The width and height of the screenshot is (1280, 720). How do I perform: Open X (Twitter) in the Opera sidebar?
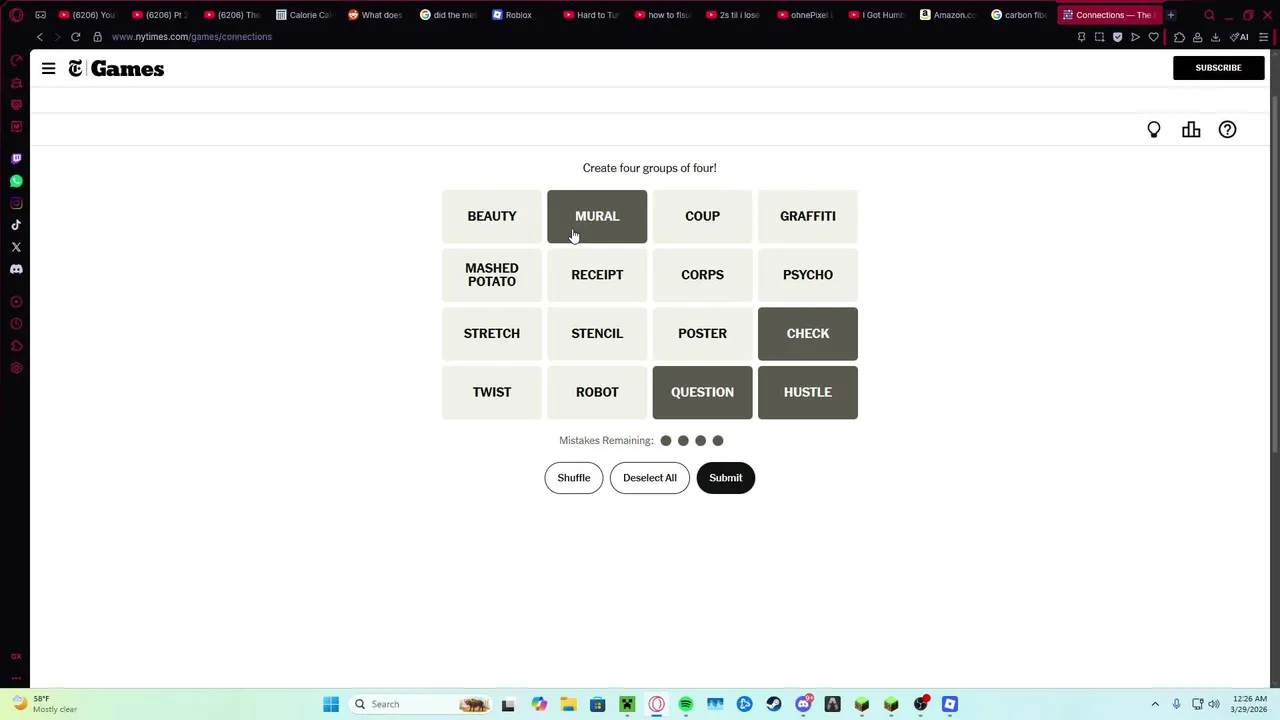[16, 247]
